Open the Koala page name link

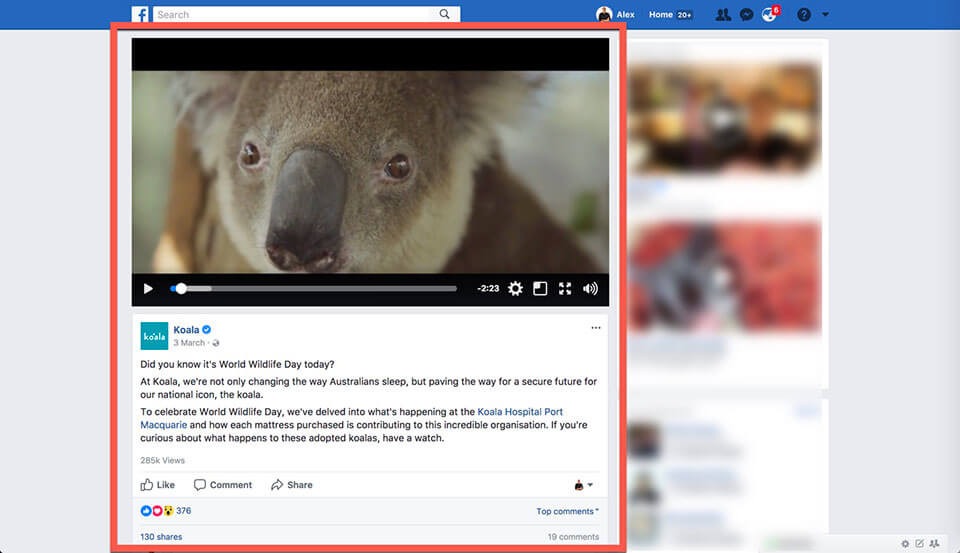point(186,329)
